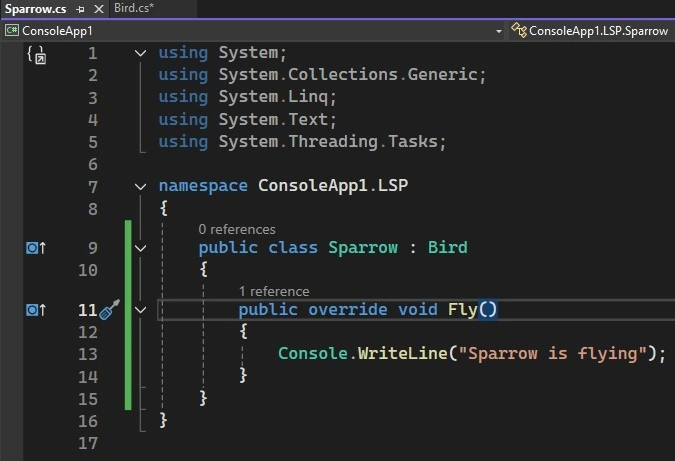The image size is (675, 461).
Task: Click the C# project icon beside ConsoleApp1
Action: (x=11, y=31)
